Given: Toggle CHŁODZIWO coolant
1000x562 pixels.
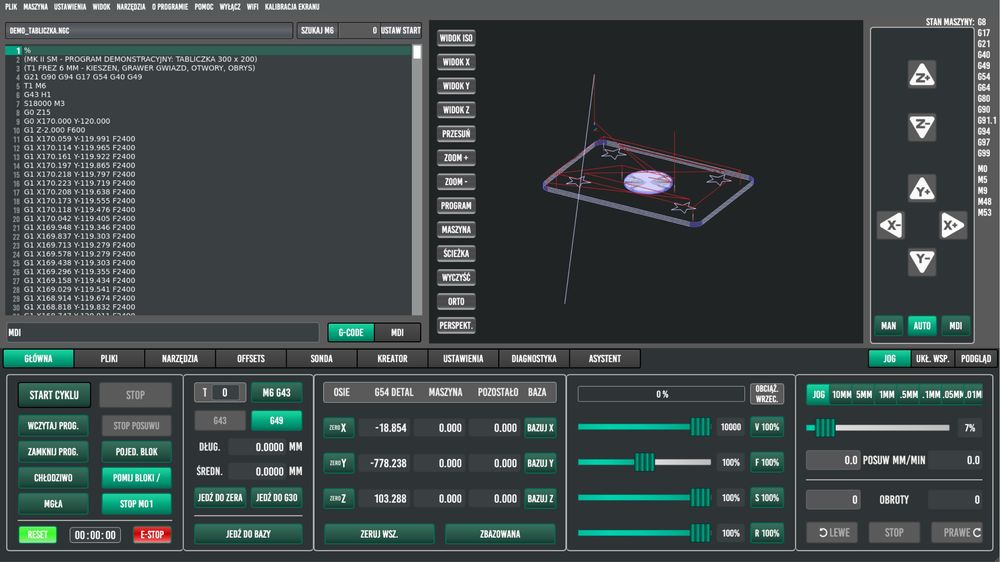Looking at the screenshot, I should click(54, 477).
